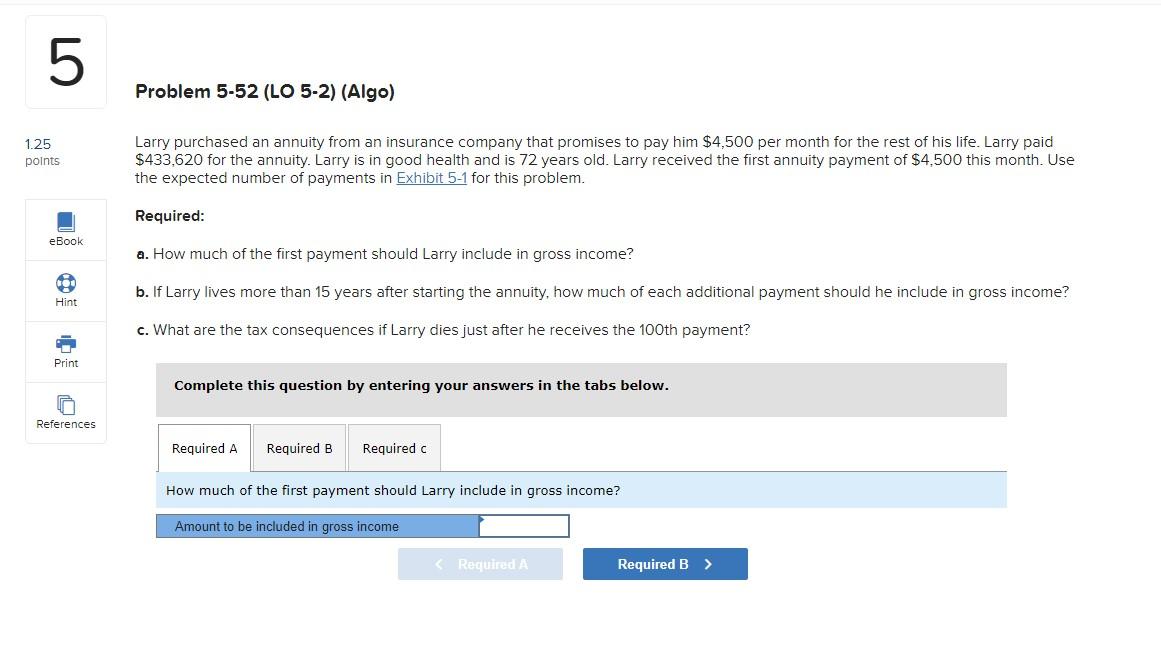Open the Exhibit 5-1 link
Screen dimensions: 1161x655
coord(432,177)
